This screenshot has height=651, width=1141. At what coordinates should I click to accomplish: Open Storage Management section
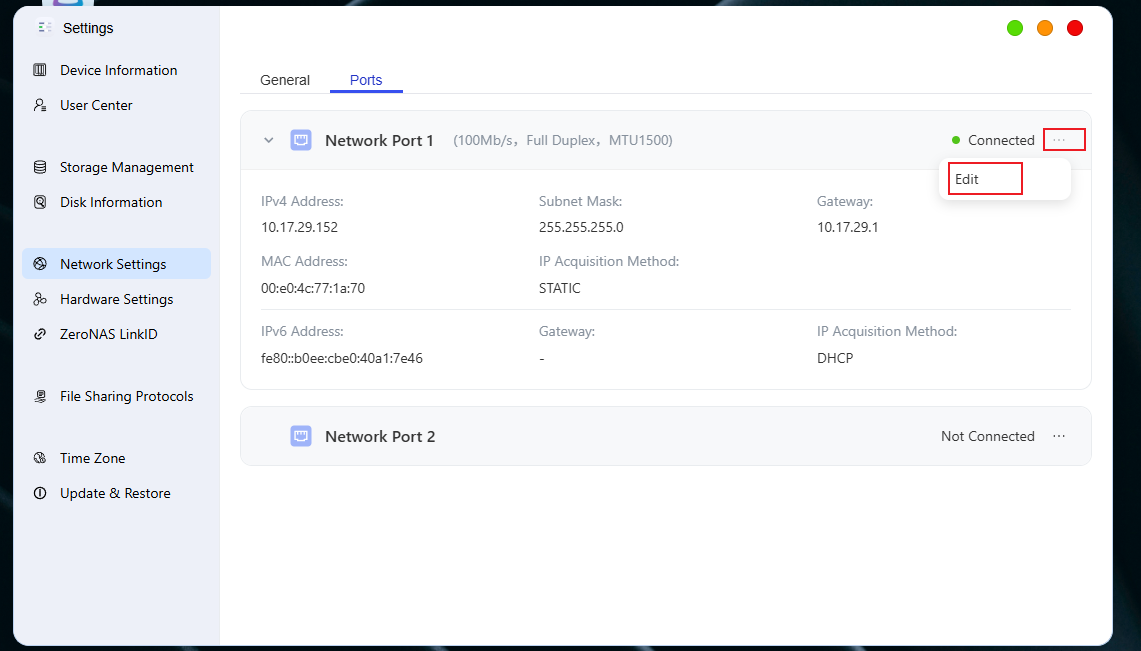click(x=116, y=167)
